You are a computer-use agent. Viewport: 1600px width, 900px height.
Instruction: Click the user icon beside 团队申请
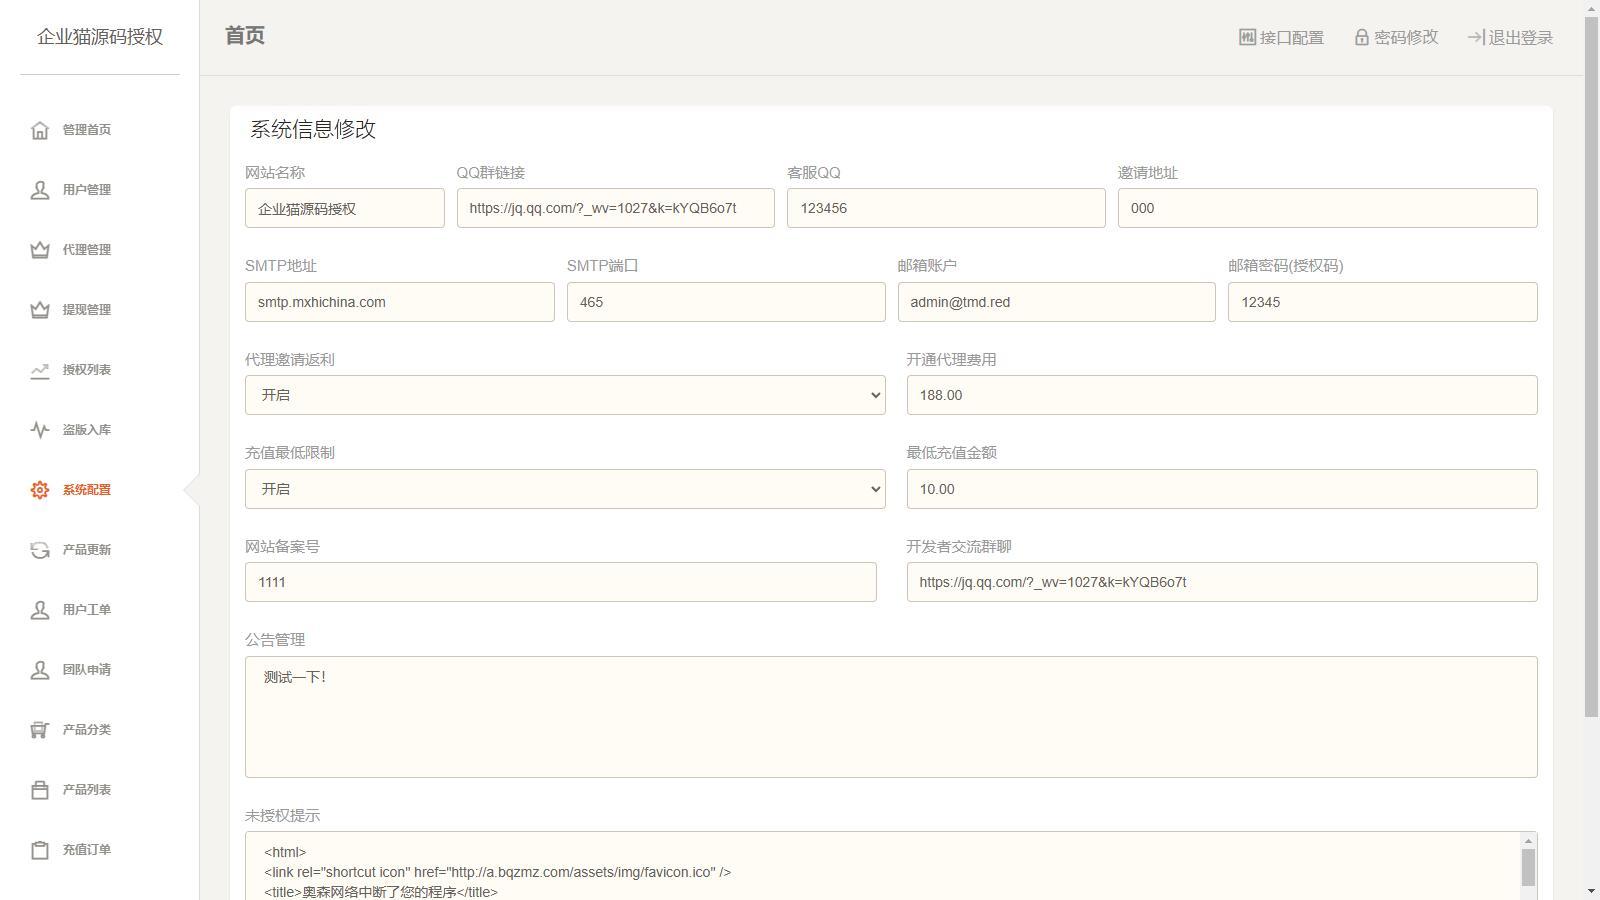(x=40, y=670)
